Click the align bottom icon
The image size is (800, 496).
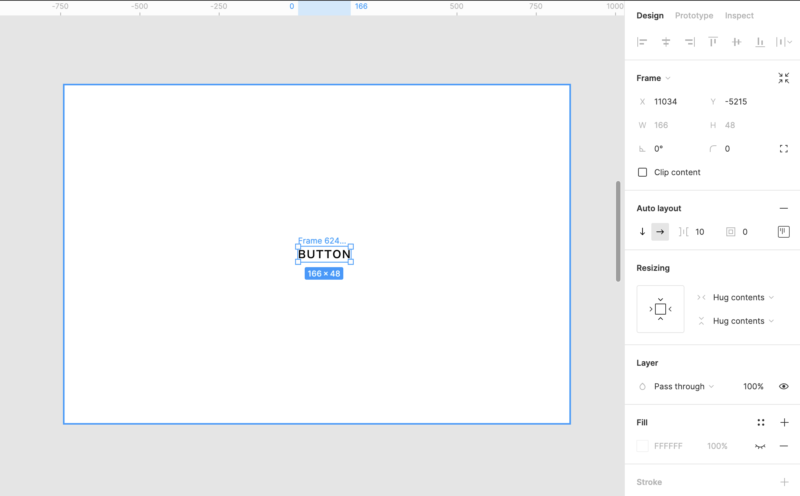pyautogui.click(x=760, y=42)
